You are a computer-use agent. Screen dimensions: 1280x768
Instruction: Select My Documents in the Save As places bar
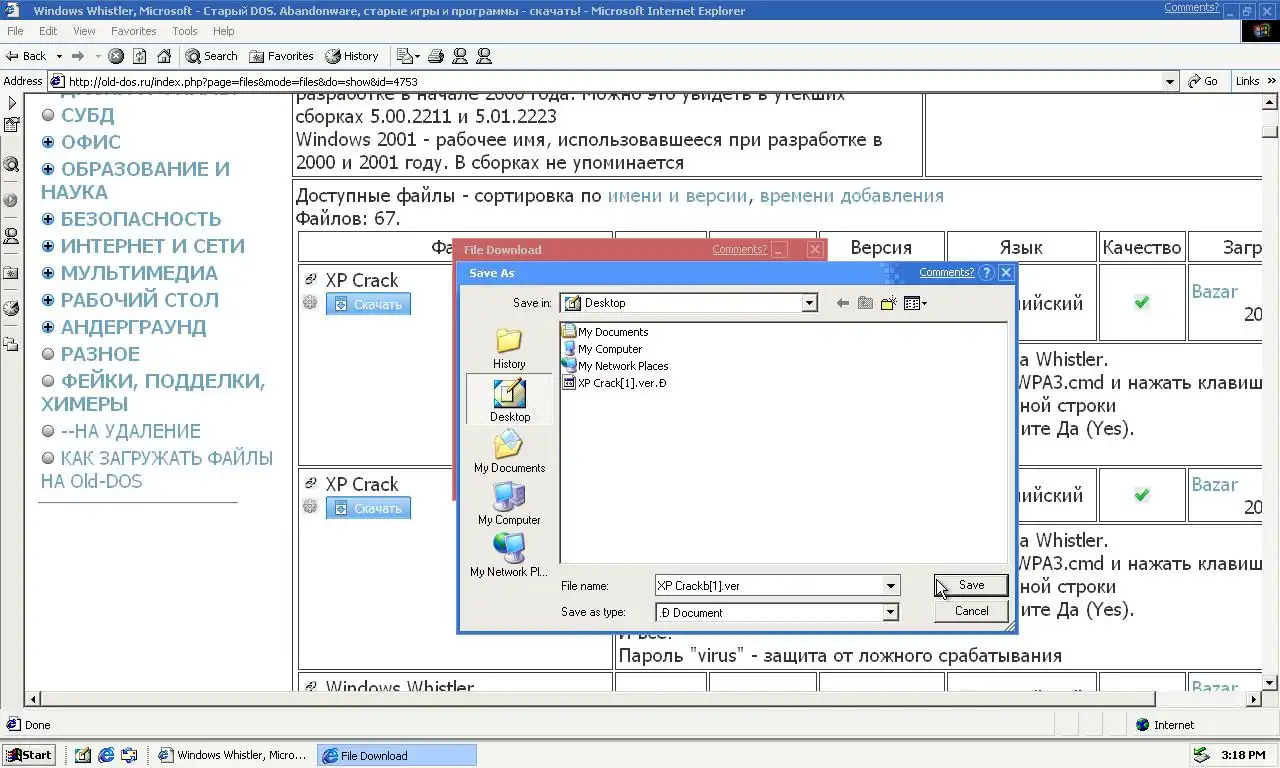(x=509, y=451)
